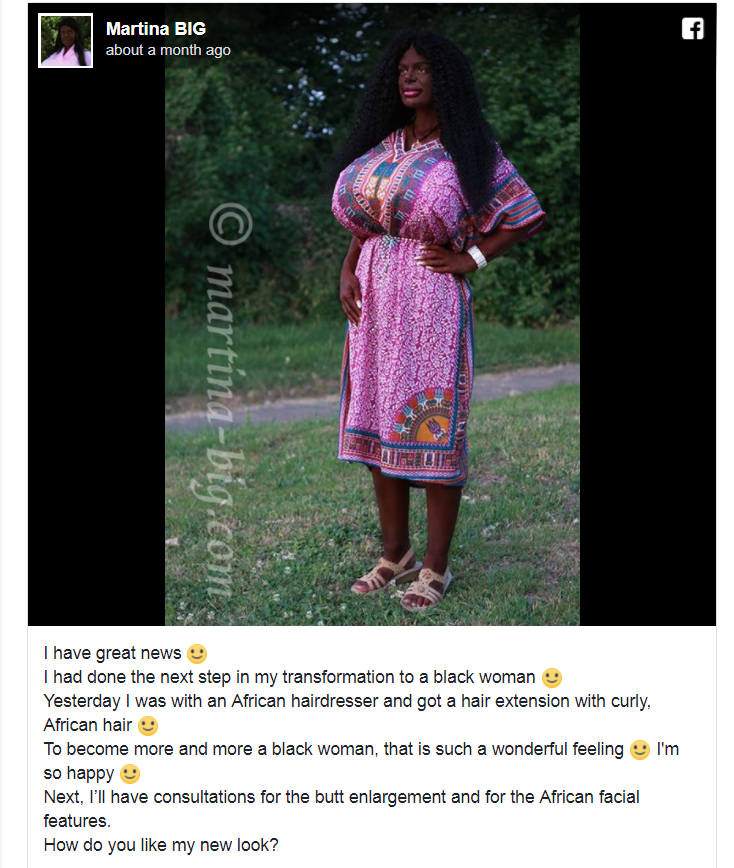Viewport: 734px width, 868px height.
Task: Click the "How do you like my new look?" text
Action: tap(161, 845)
